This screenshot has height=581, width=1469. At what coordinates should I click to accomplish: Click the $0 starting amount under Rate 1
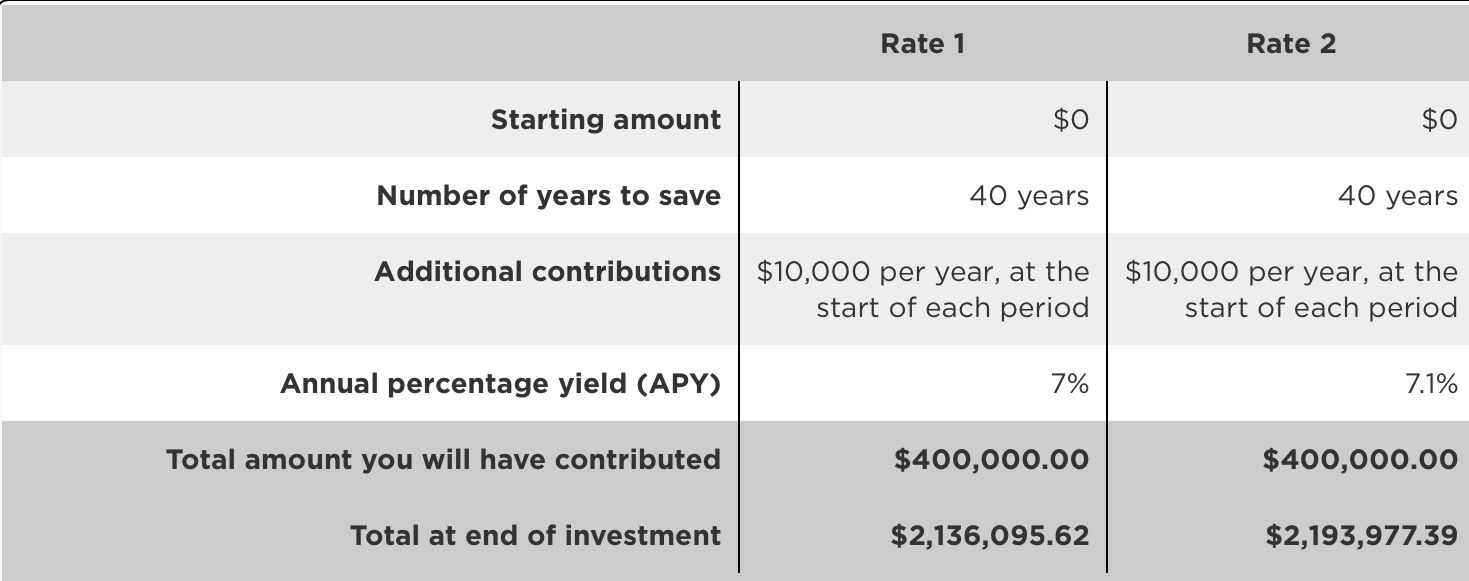pos(1070,120)
